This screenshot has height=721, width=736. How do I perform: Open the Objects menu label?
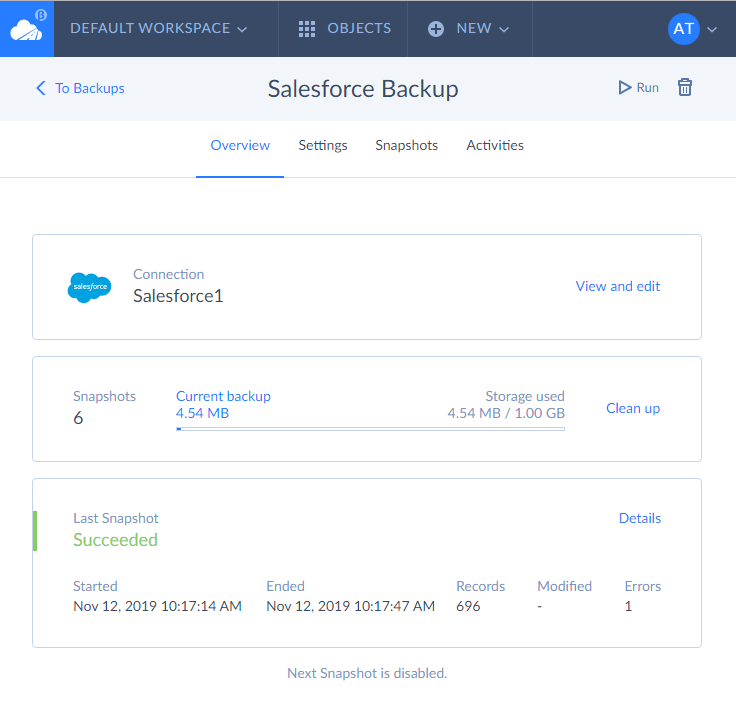[359, 29]
